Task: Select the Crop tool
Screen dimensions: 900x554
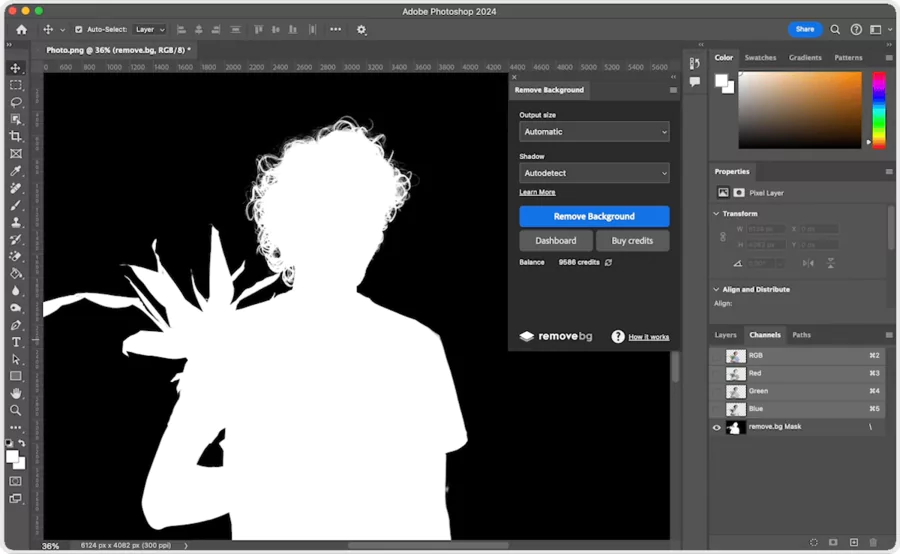Action: 16,136
